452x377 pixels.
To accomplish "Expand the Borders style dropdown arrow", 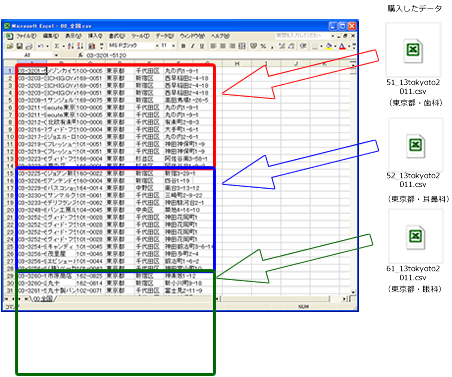I will 321,46.
